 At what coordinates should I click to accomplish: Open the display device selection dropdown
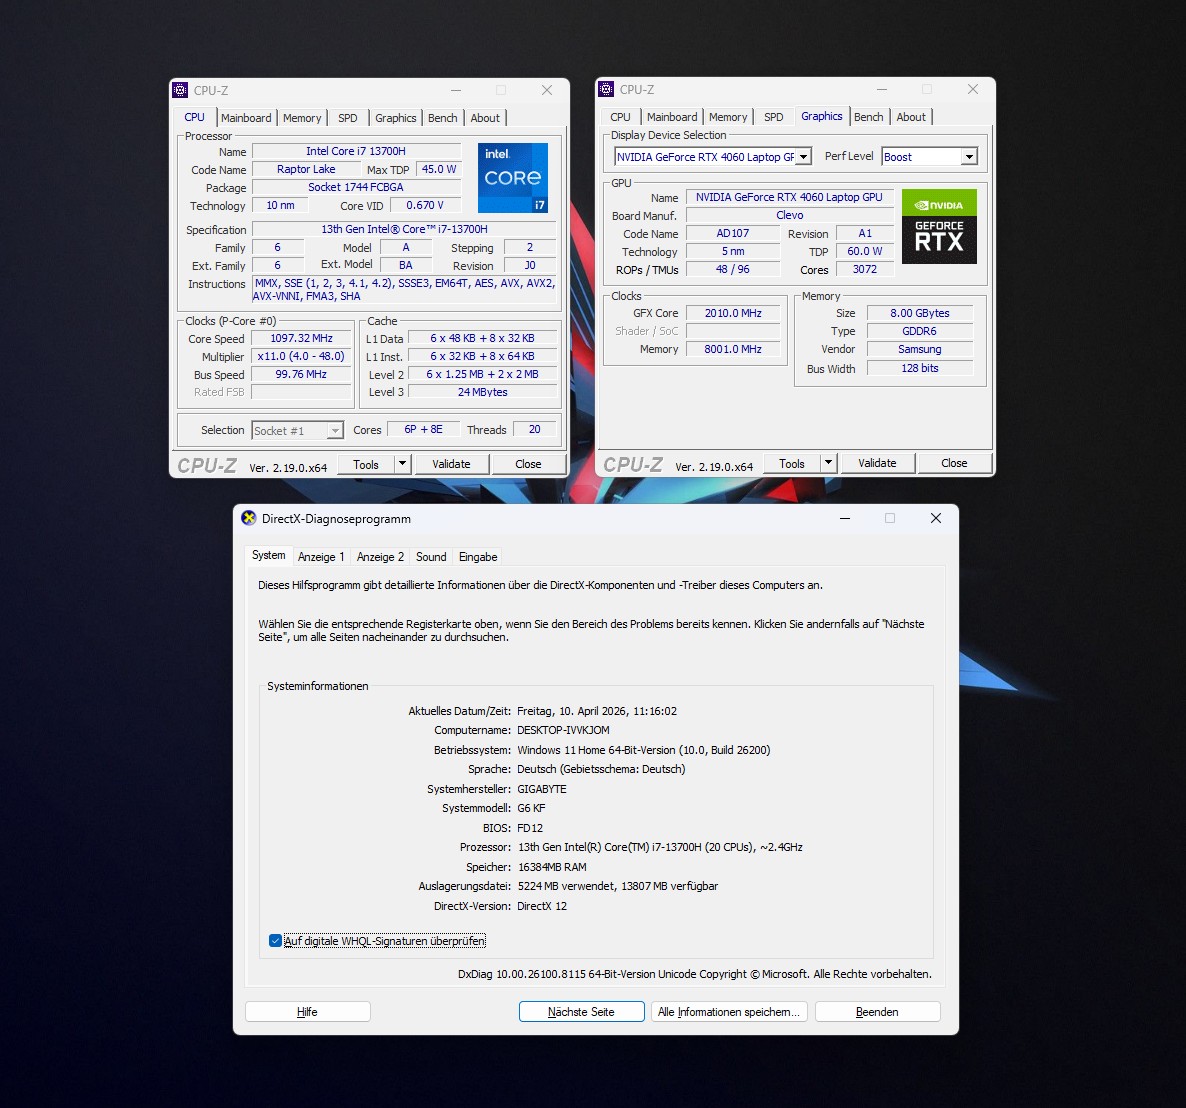(x=803, y=157)
